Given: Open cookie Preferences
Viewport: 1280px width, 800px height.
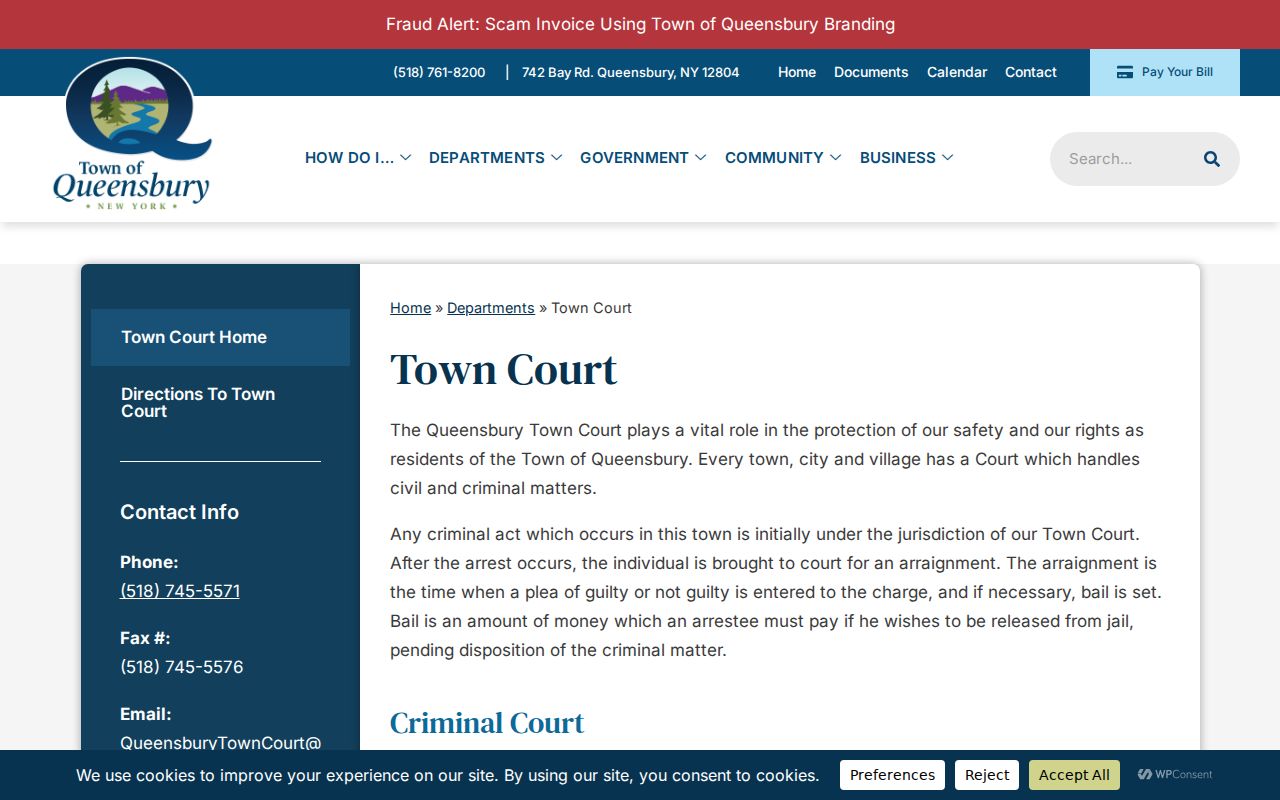Looking at the screenshot, I should tap(892, 775).
